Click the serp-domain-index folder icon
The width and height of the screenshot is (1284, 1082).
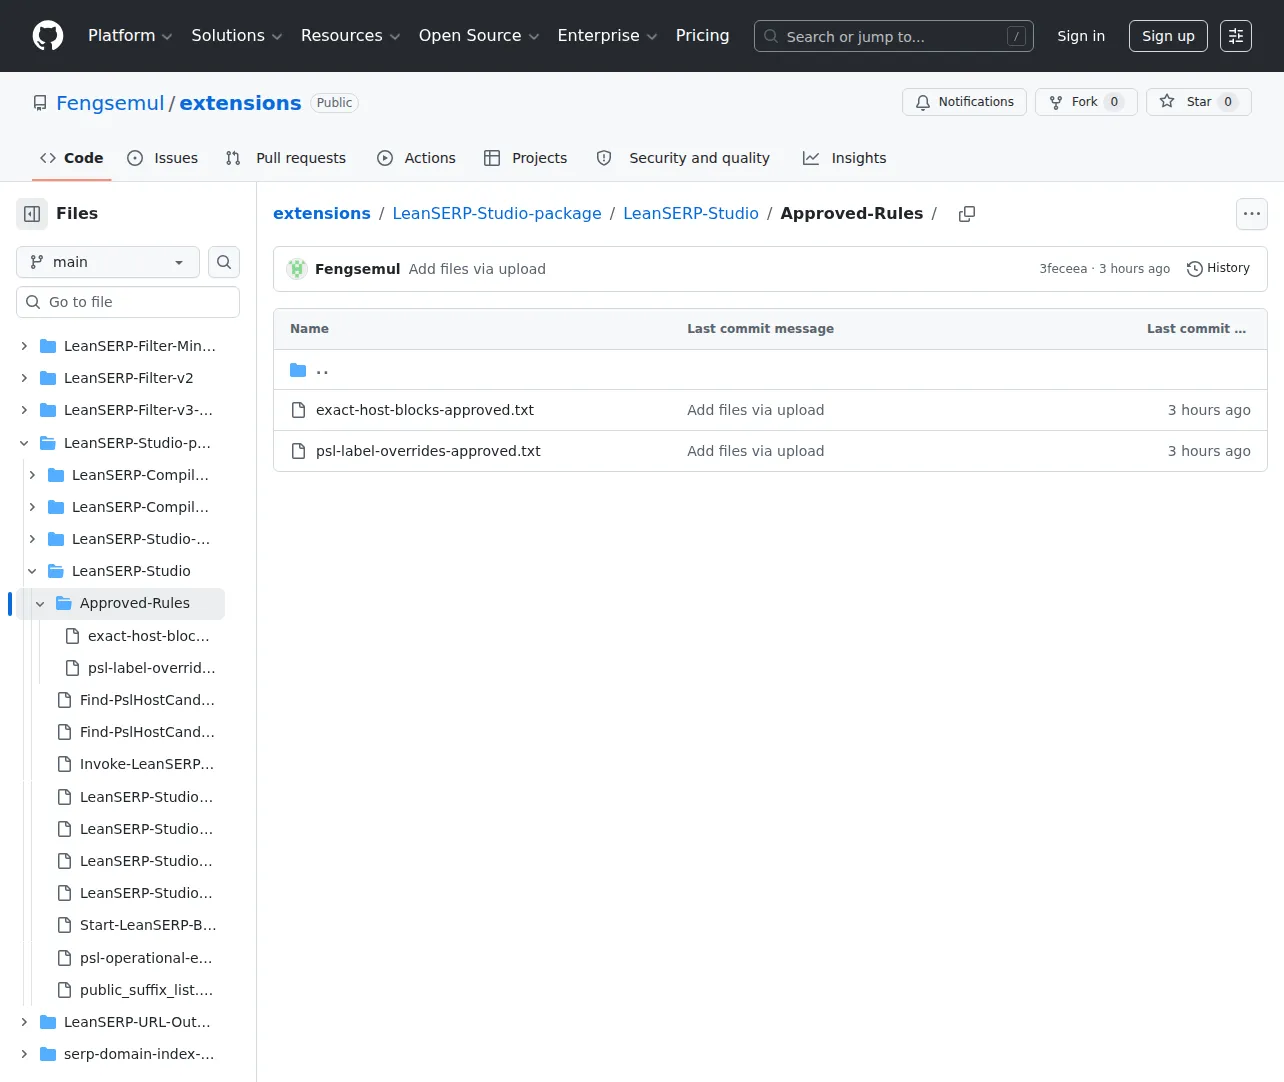(x=48, y=1054)
